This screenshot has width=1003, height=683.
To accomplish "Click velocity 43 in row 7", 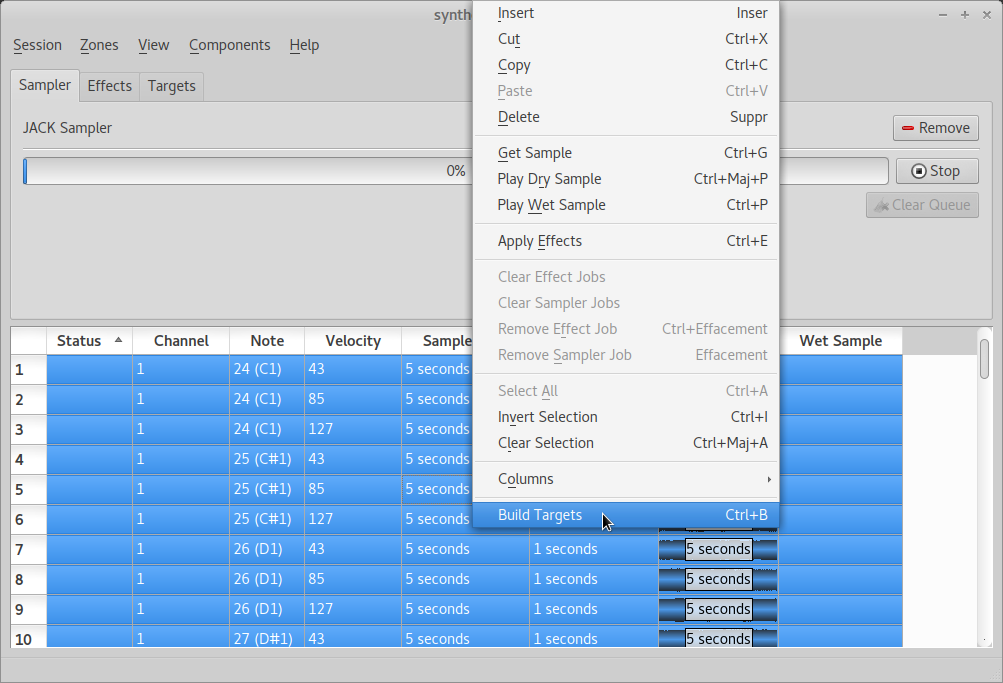I will tap(353, 549).
